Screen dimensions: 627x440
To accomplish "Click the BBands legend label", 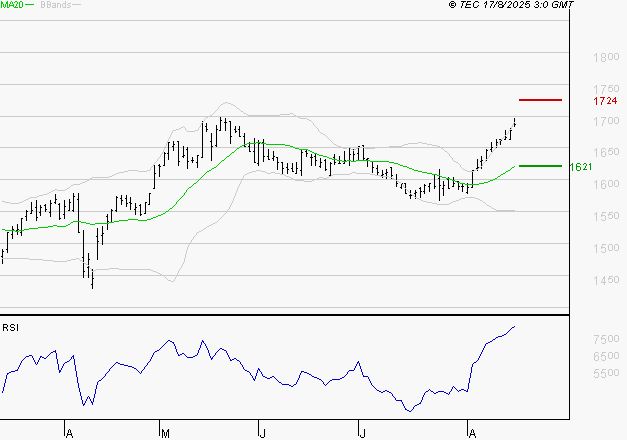I will pos(56,5).
